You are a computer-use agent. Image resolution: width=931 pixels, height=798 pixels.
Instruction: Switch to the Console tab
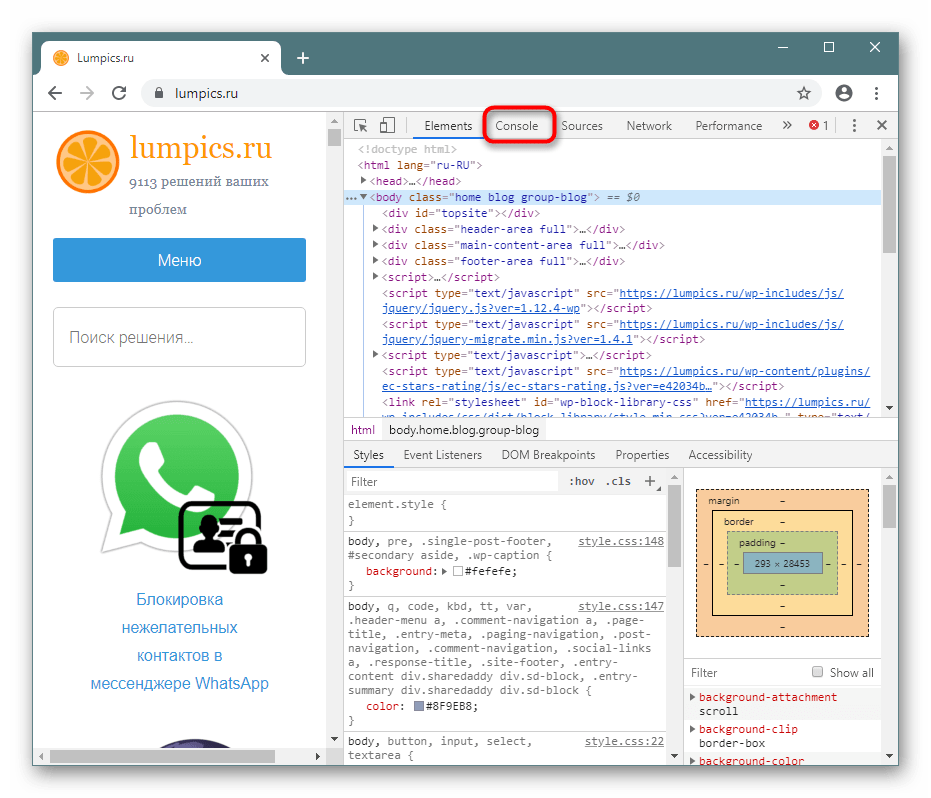point(517,126)
